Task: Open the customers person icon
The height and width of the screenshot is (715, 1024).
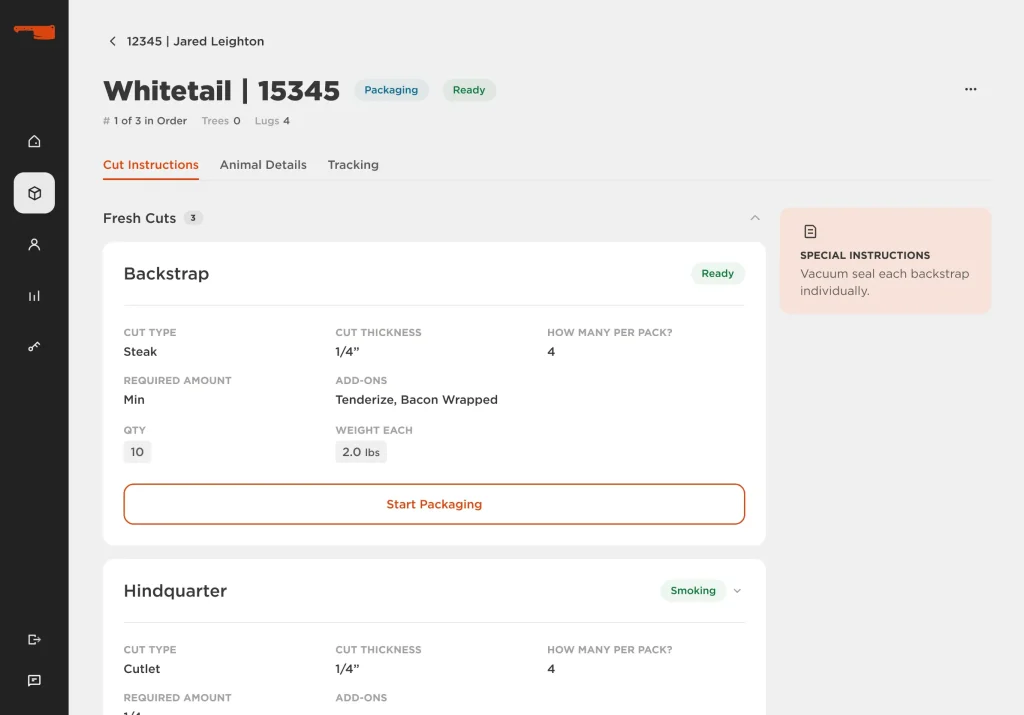Action: pos(34,244)
